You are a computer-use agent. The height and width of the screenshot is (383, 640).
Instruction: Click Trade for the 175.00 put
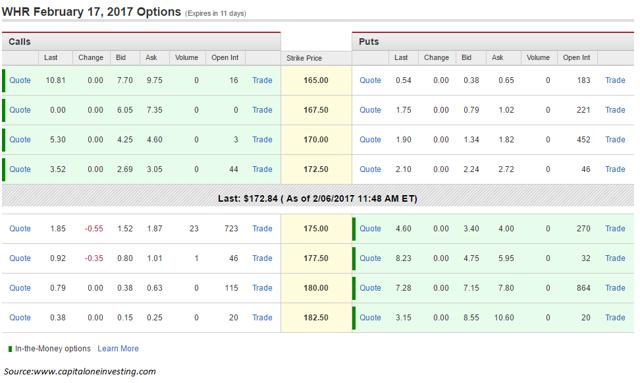click(x=615, y=229)
